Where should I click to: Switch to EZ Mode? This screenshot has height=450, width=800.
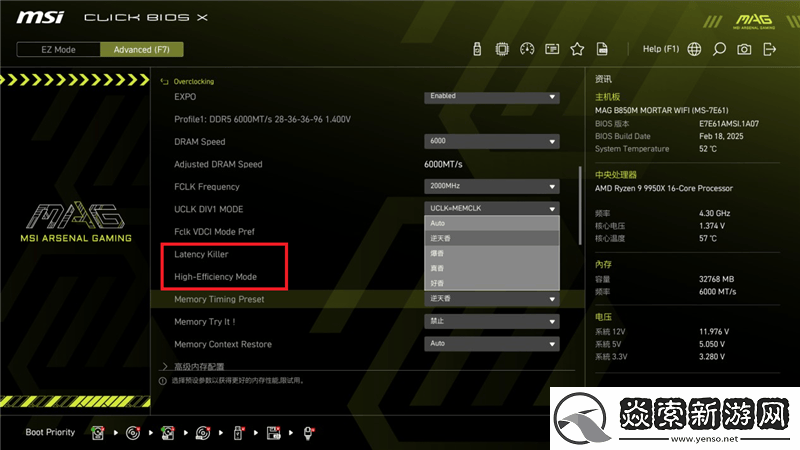click(x=58, y=49)
